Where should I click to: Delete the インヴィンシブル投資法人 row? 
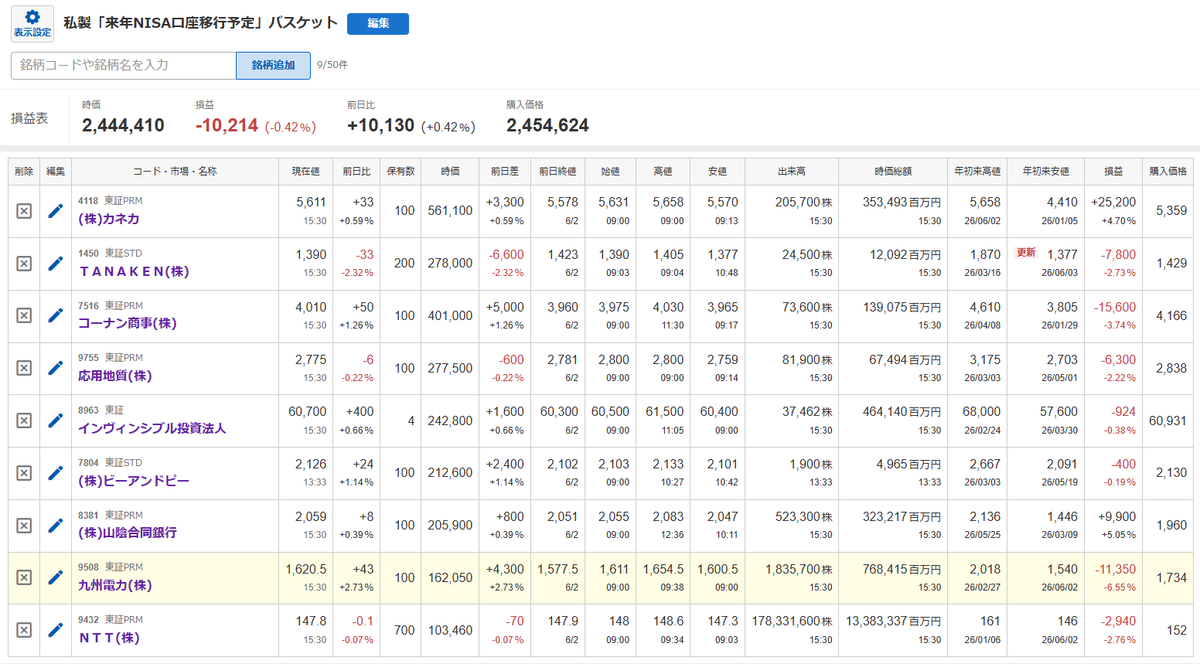click(x=25, y=420)
